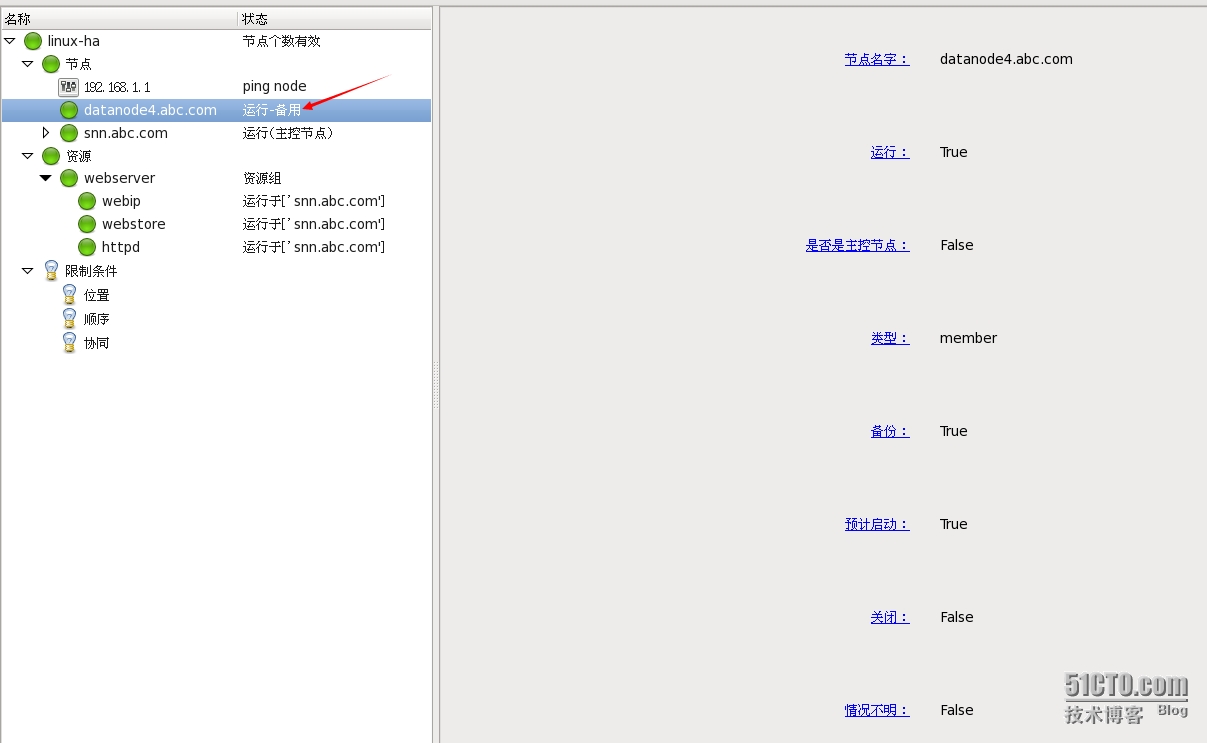Select the snn.abc.com tree row
The image size is (1207, 743).
216,133
